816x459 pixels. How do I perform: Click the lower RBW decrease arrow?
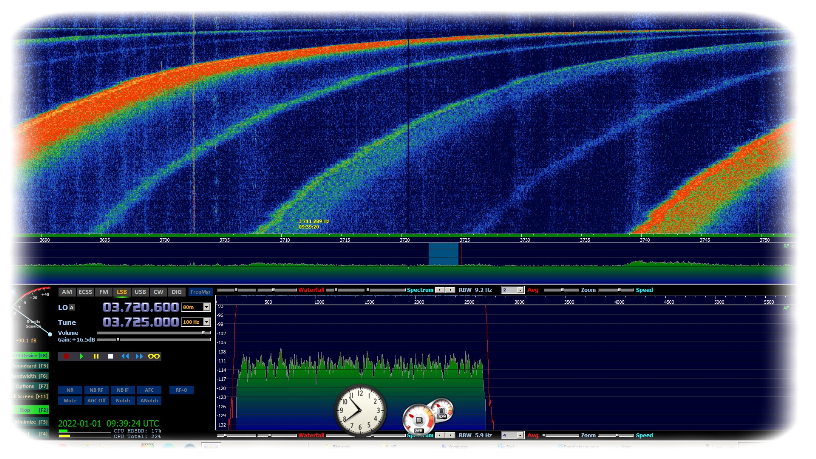click(440, 435)
